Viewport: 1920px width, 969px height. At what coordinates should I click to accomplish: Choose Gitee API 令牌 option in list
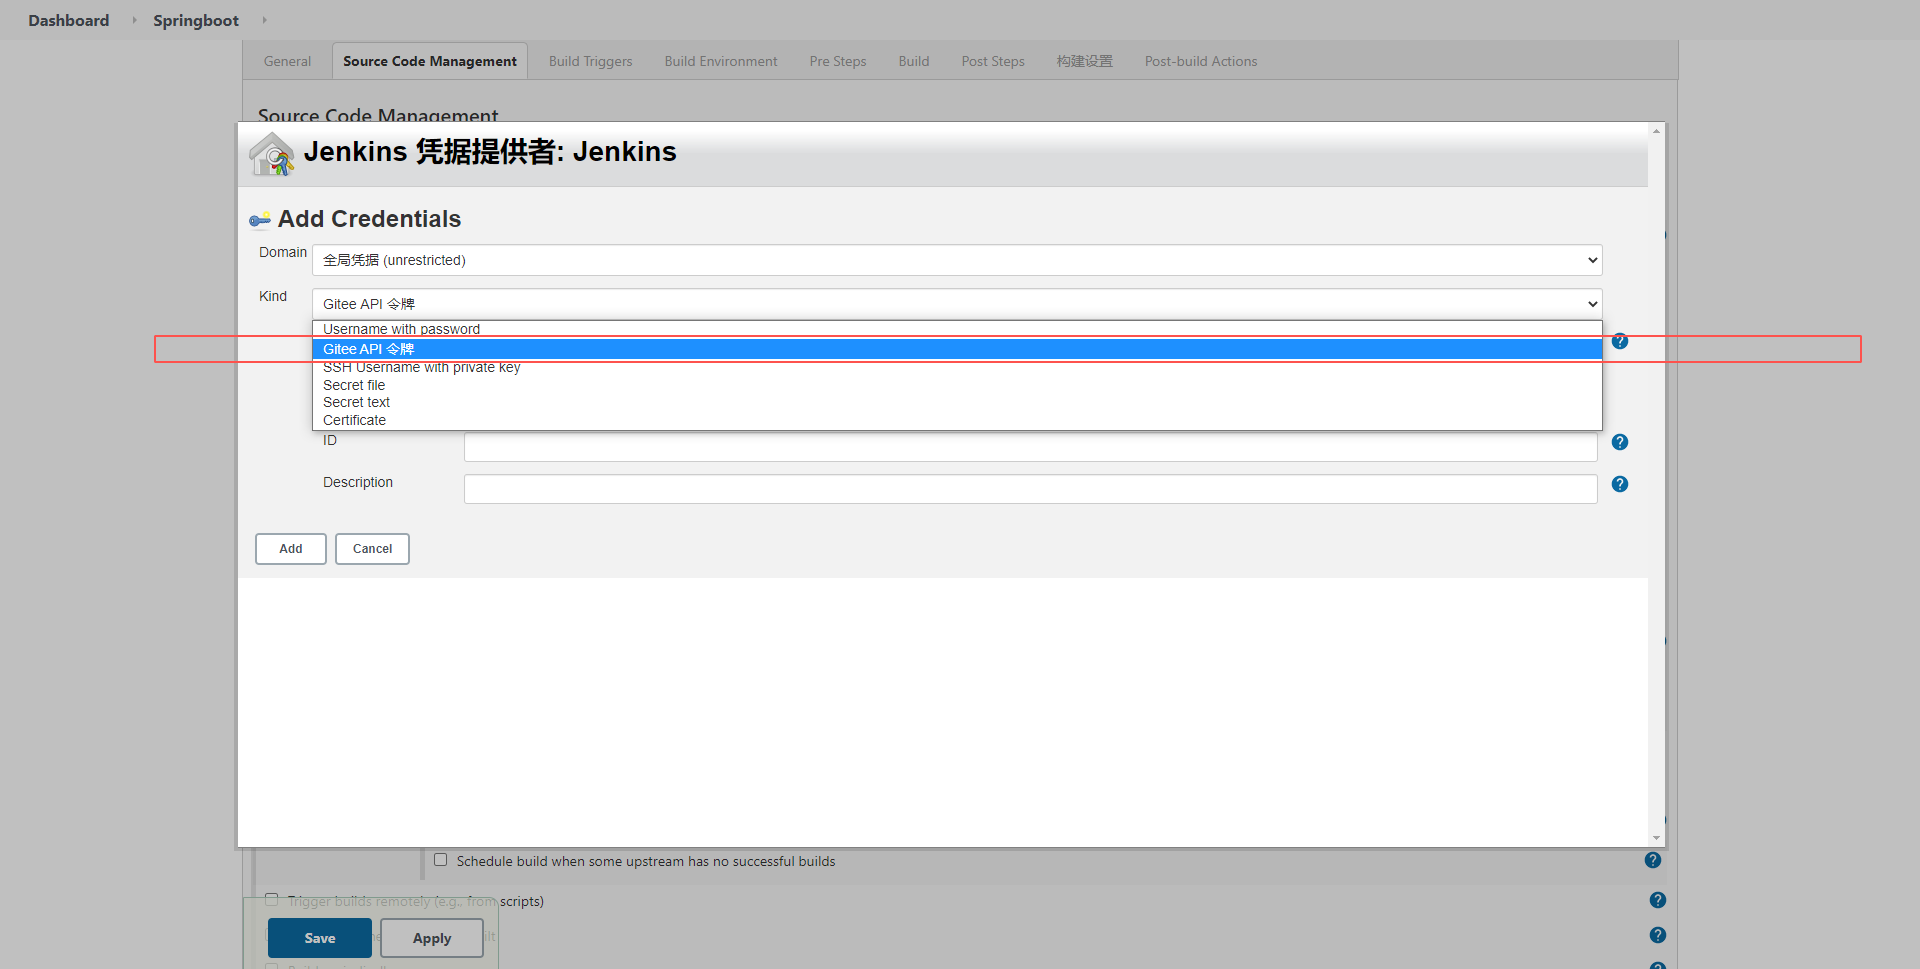(x=957, y=349)
